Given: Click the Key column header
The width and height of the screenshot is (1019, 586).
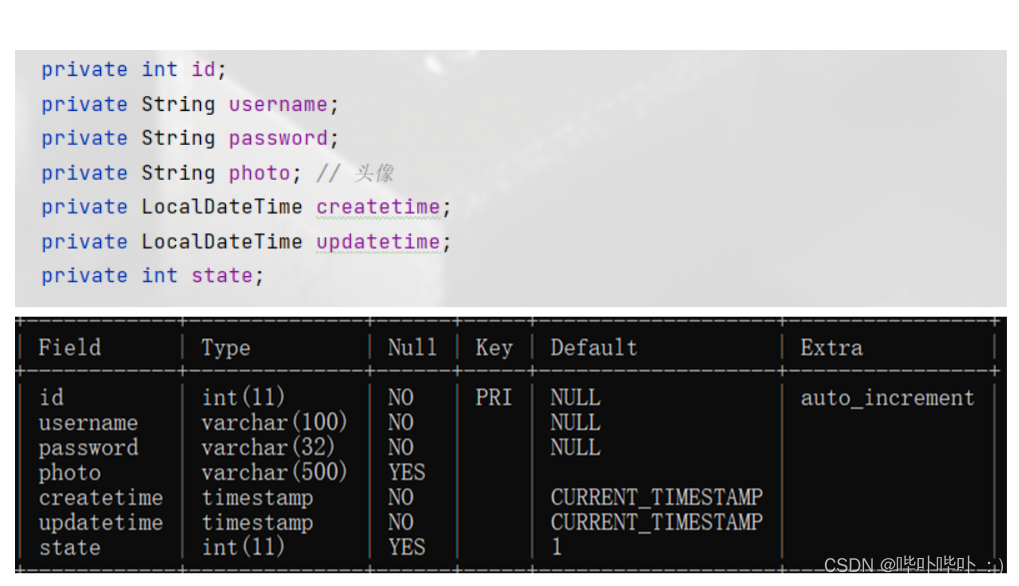Looking at the screenshot, I should point(494,348).
